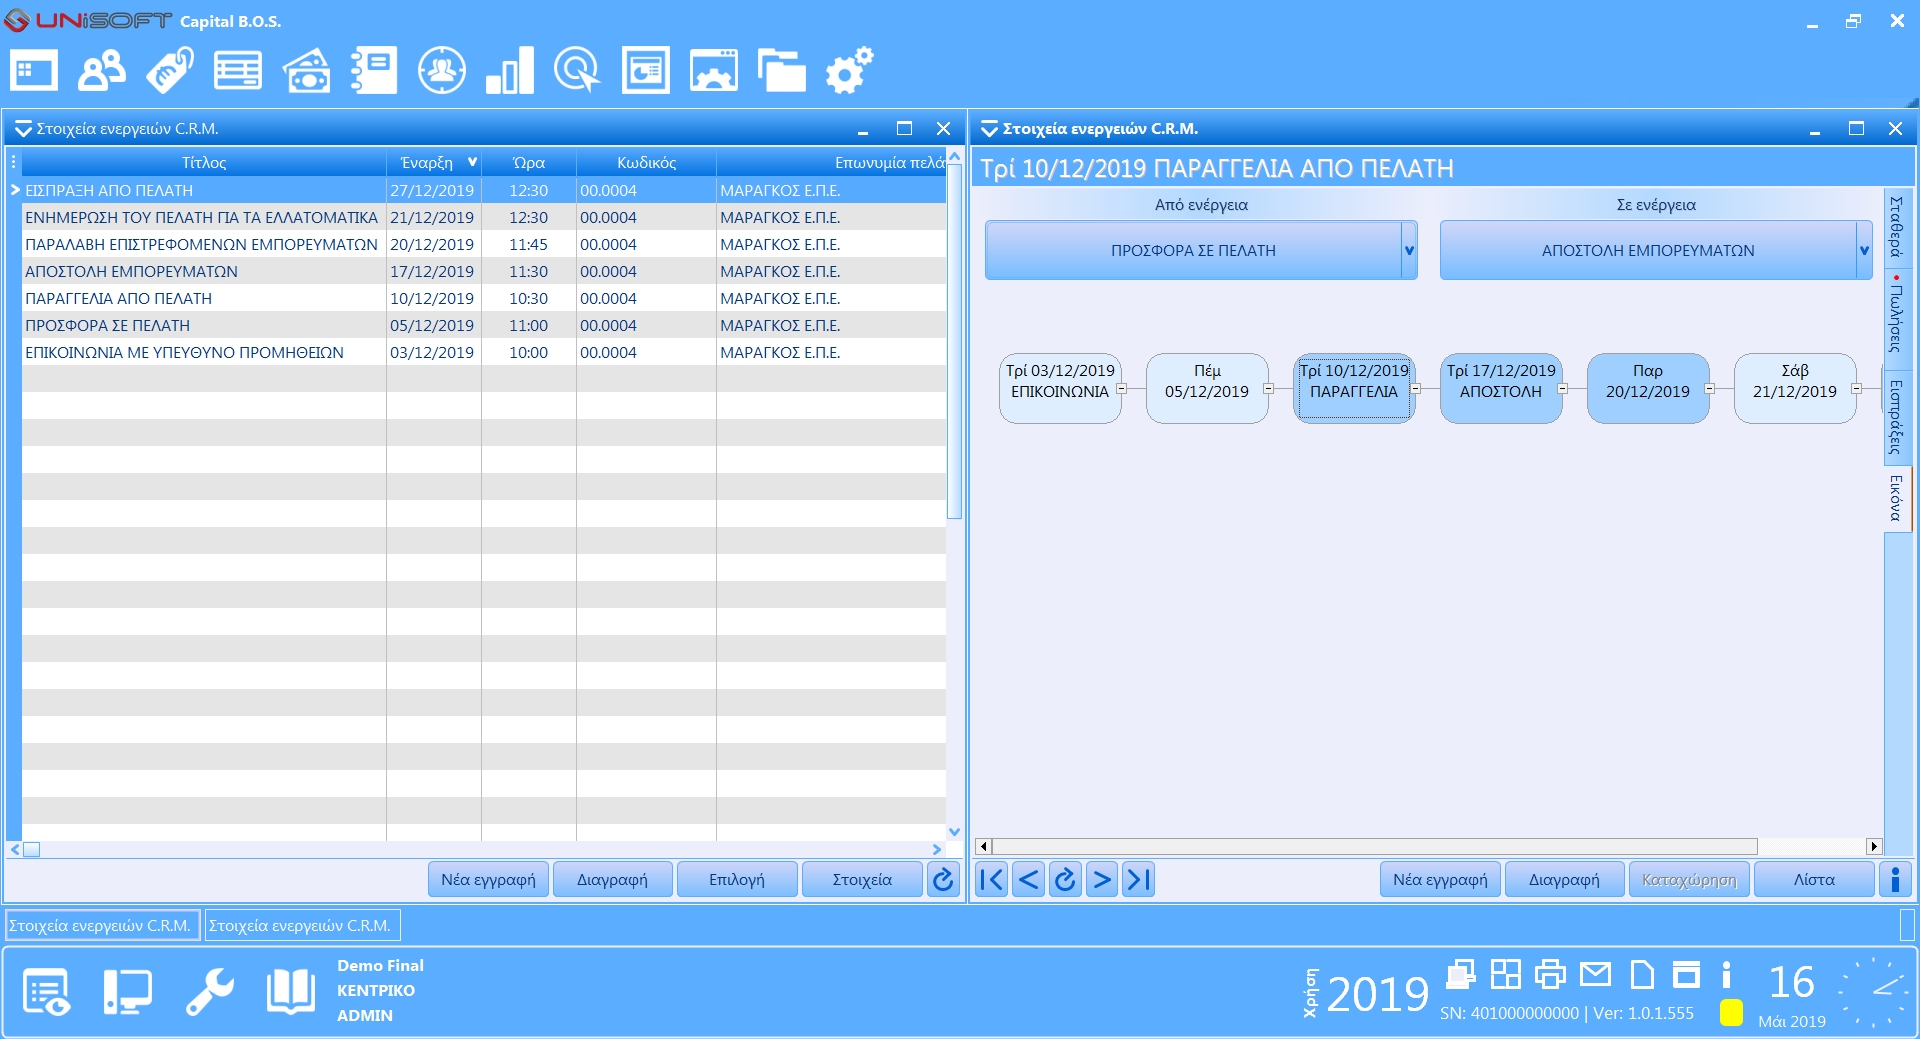
Task: Click the Επιλογή button
Action: (737, 879)
